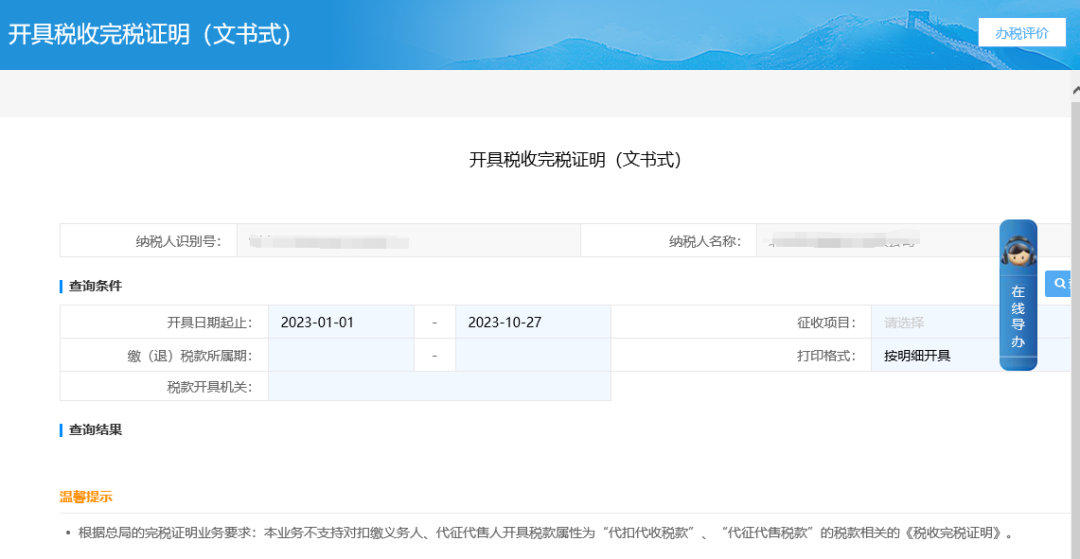This screenshot has height=559, width=1080.
Task: Click the 开具日期起止 label
Action: tap(209, 323)
